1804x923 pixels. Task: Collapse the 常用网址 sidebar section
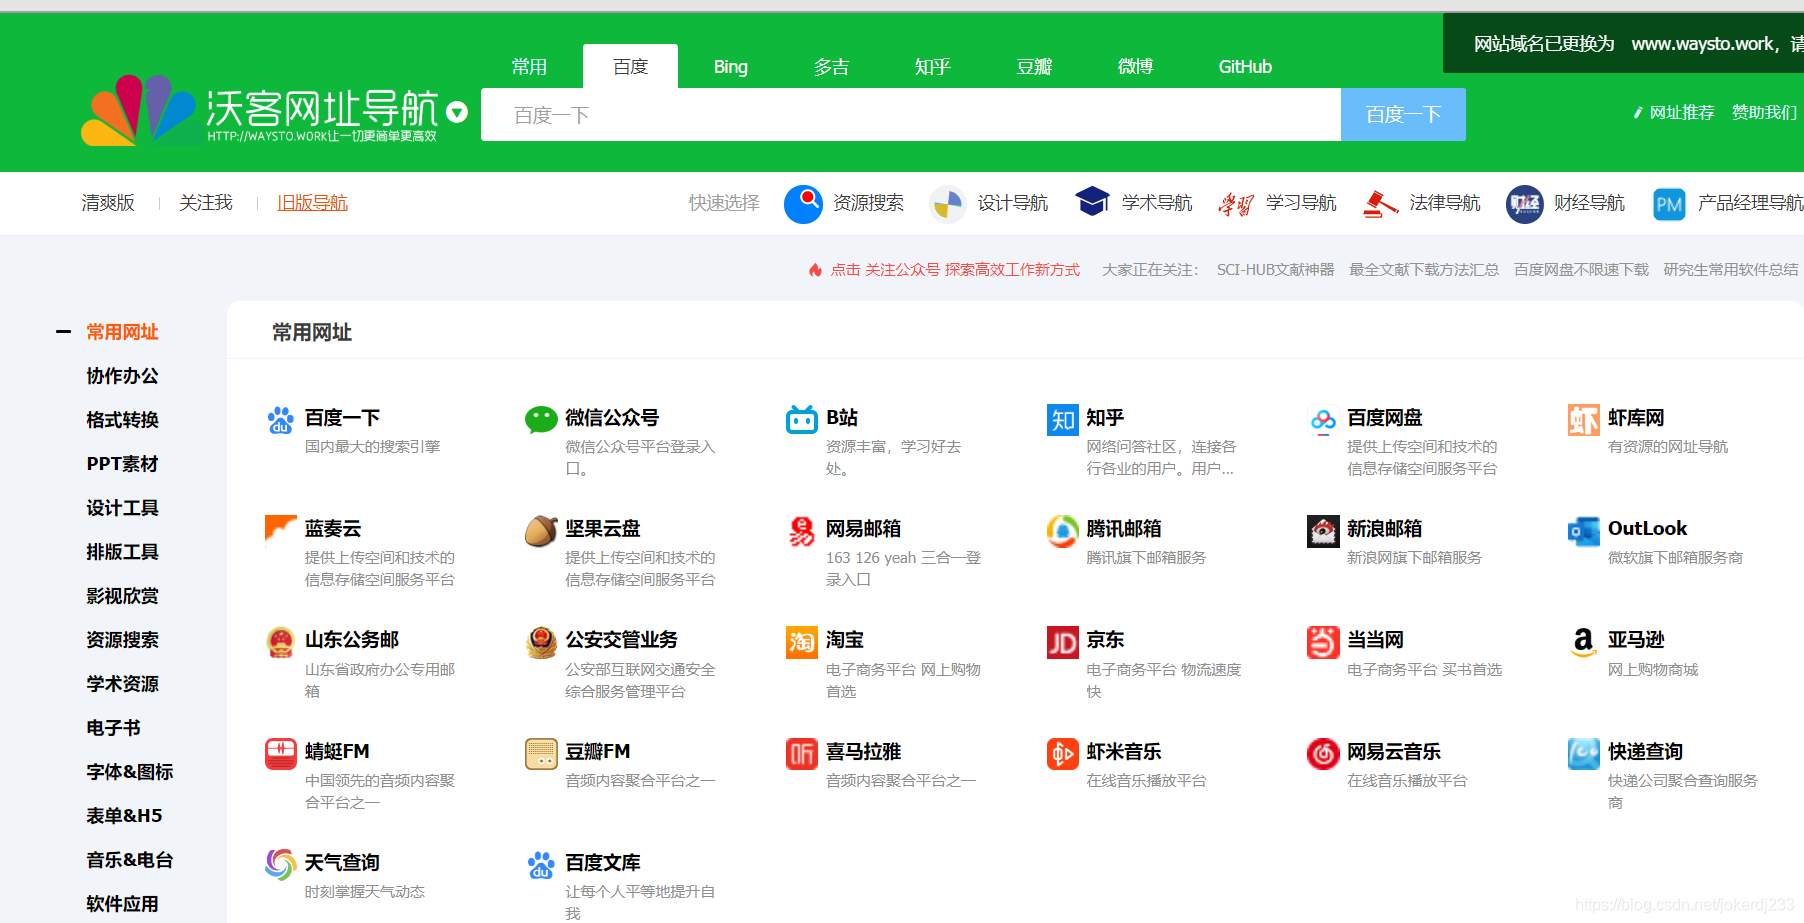click(64, 331)
